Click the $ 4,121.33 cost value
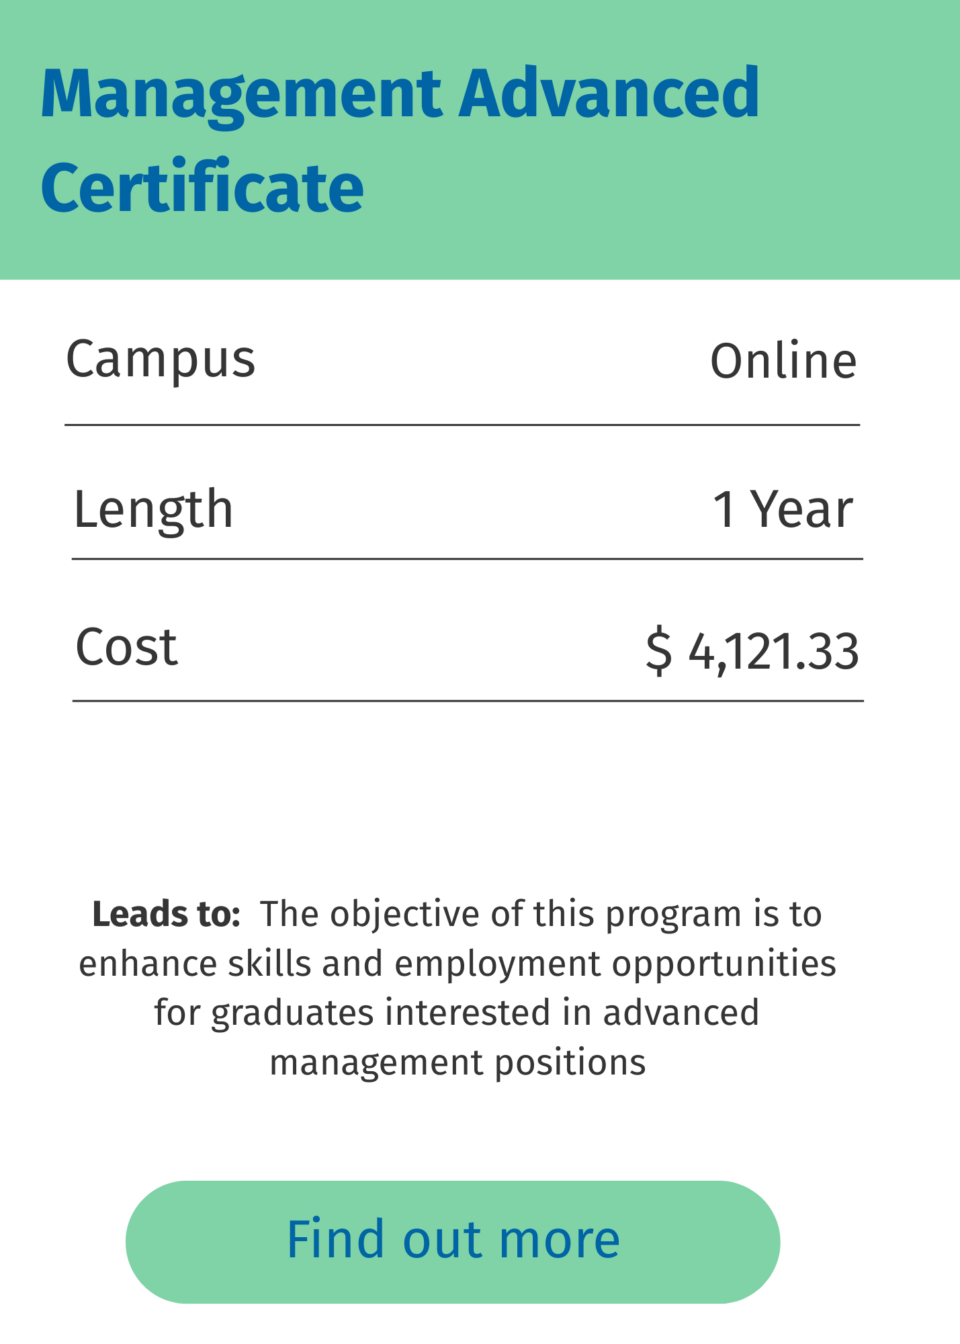Image resolution: width=960 pixels, height=1344 pixels. pyautogui.click(x=752, y=651)
